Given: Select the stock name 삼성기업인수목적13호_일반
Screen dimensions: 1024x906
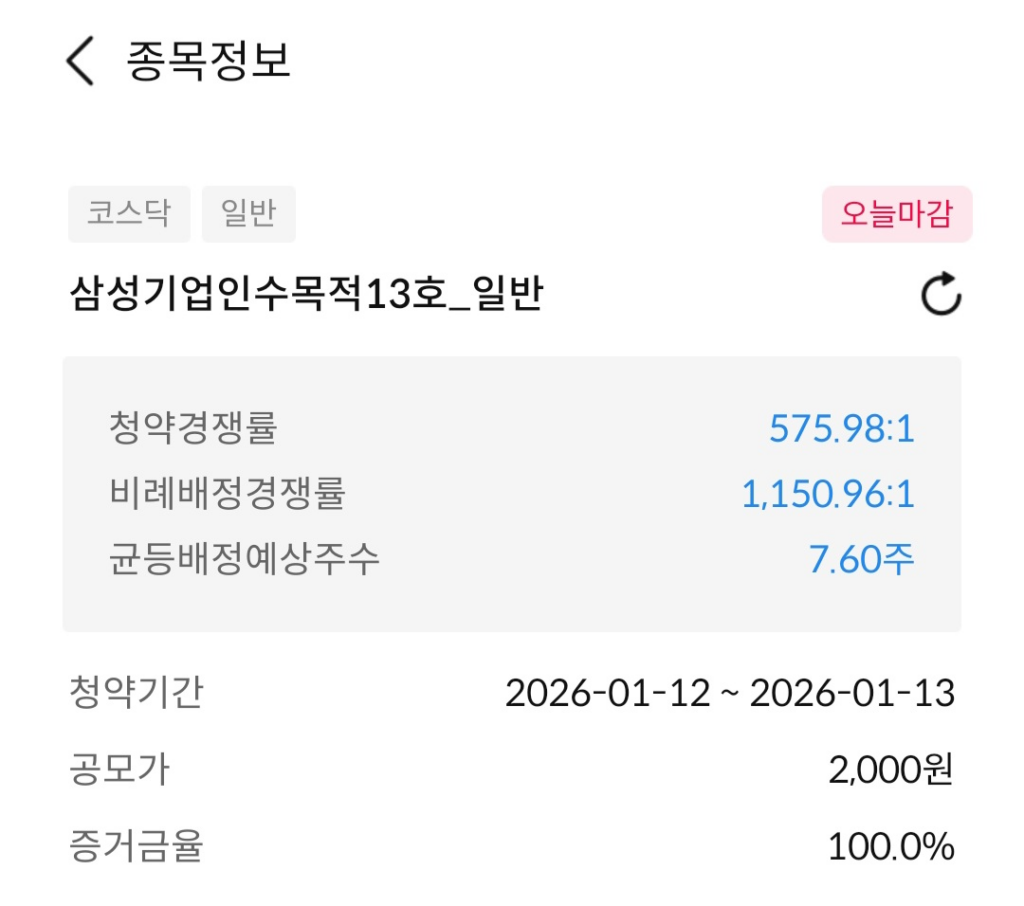Looking at the screenshot, I should click(x=306, y=295).
